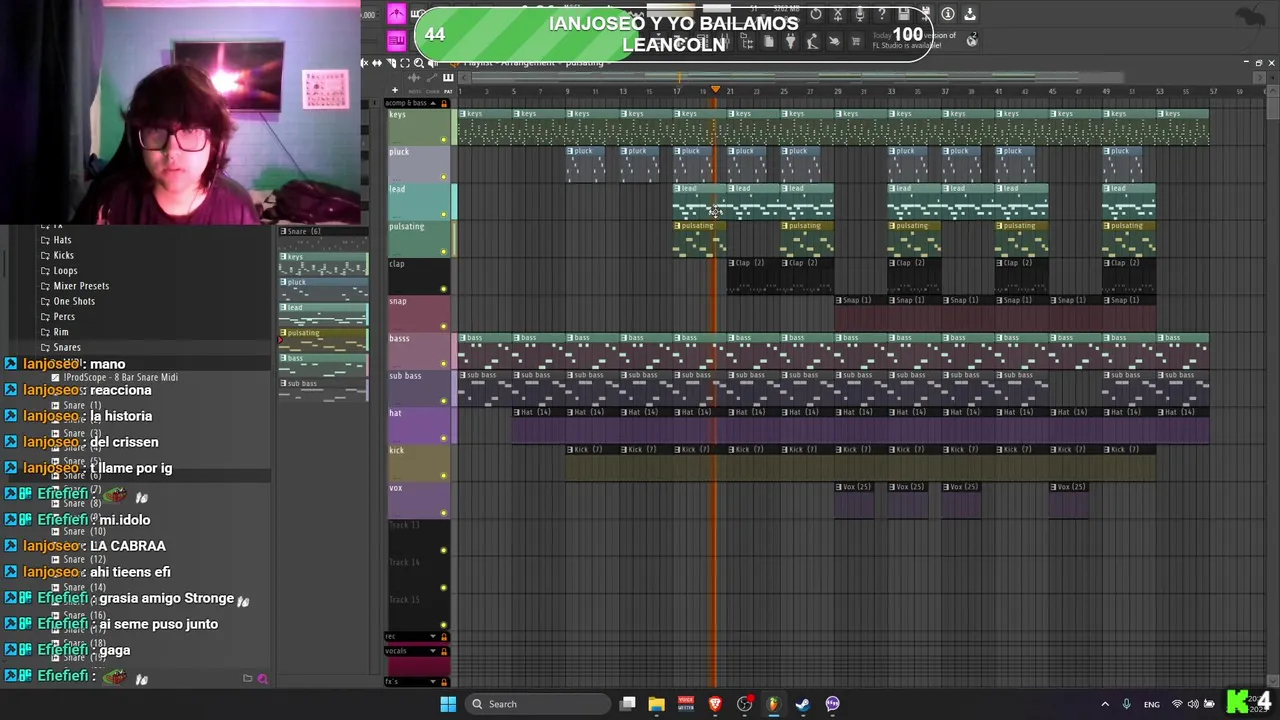Expand the Rim folder
Image resolution: width=1280 pixels, height=720 pixels.
pyautogui.click(x=61, y=332)
